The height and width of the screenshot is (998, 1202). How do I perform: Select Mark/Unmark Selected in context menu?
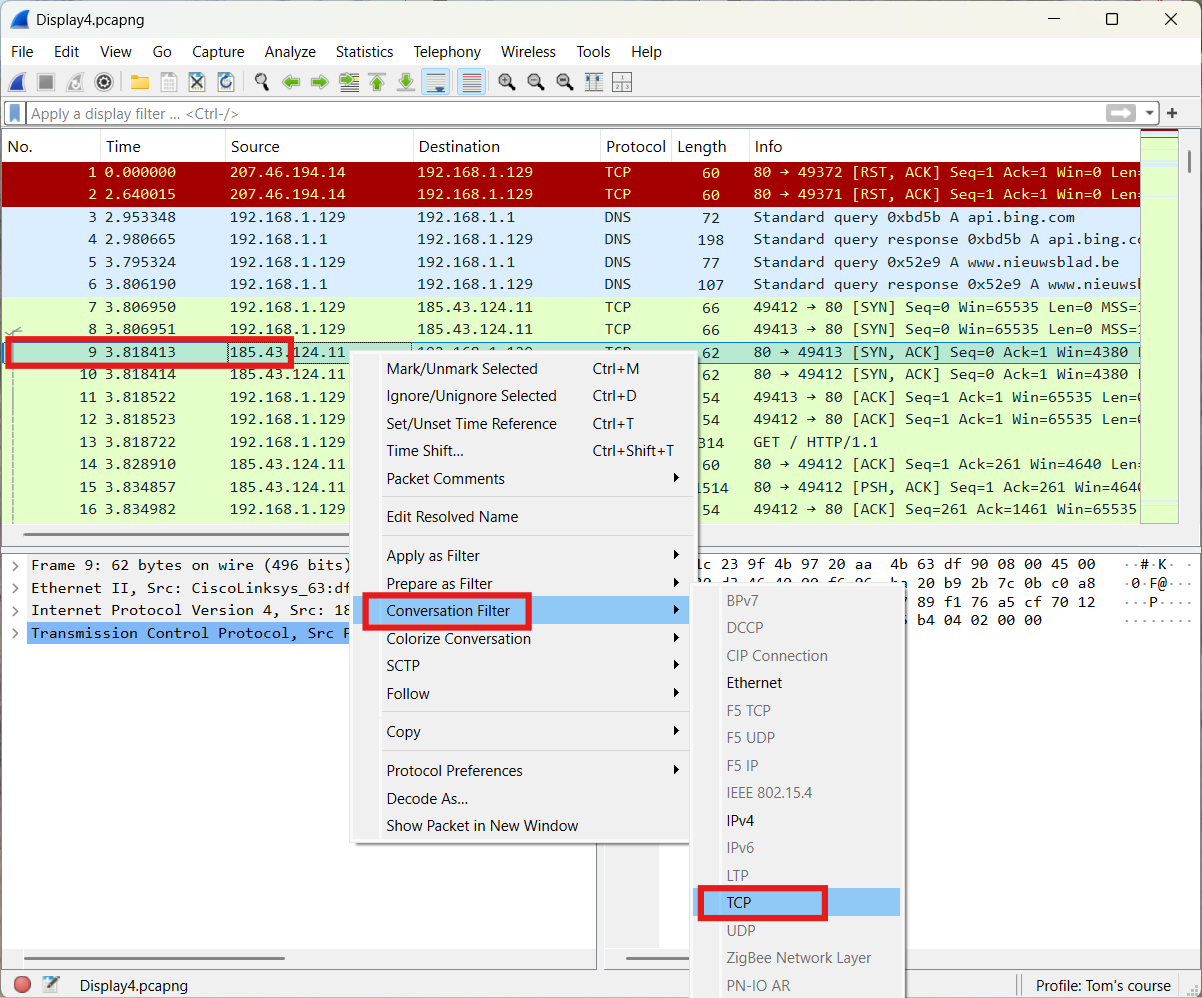coord(520,369)
